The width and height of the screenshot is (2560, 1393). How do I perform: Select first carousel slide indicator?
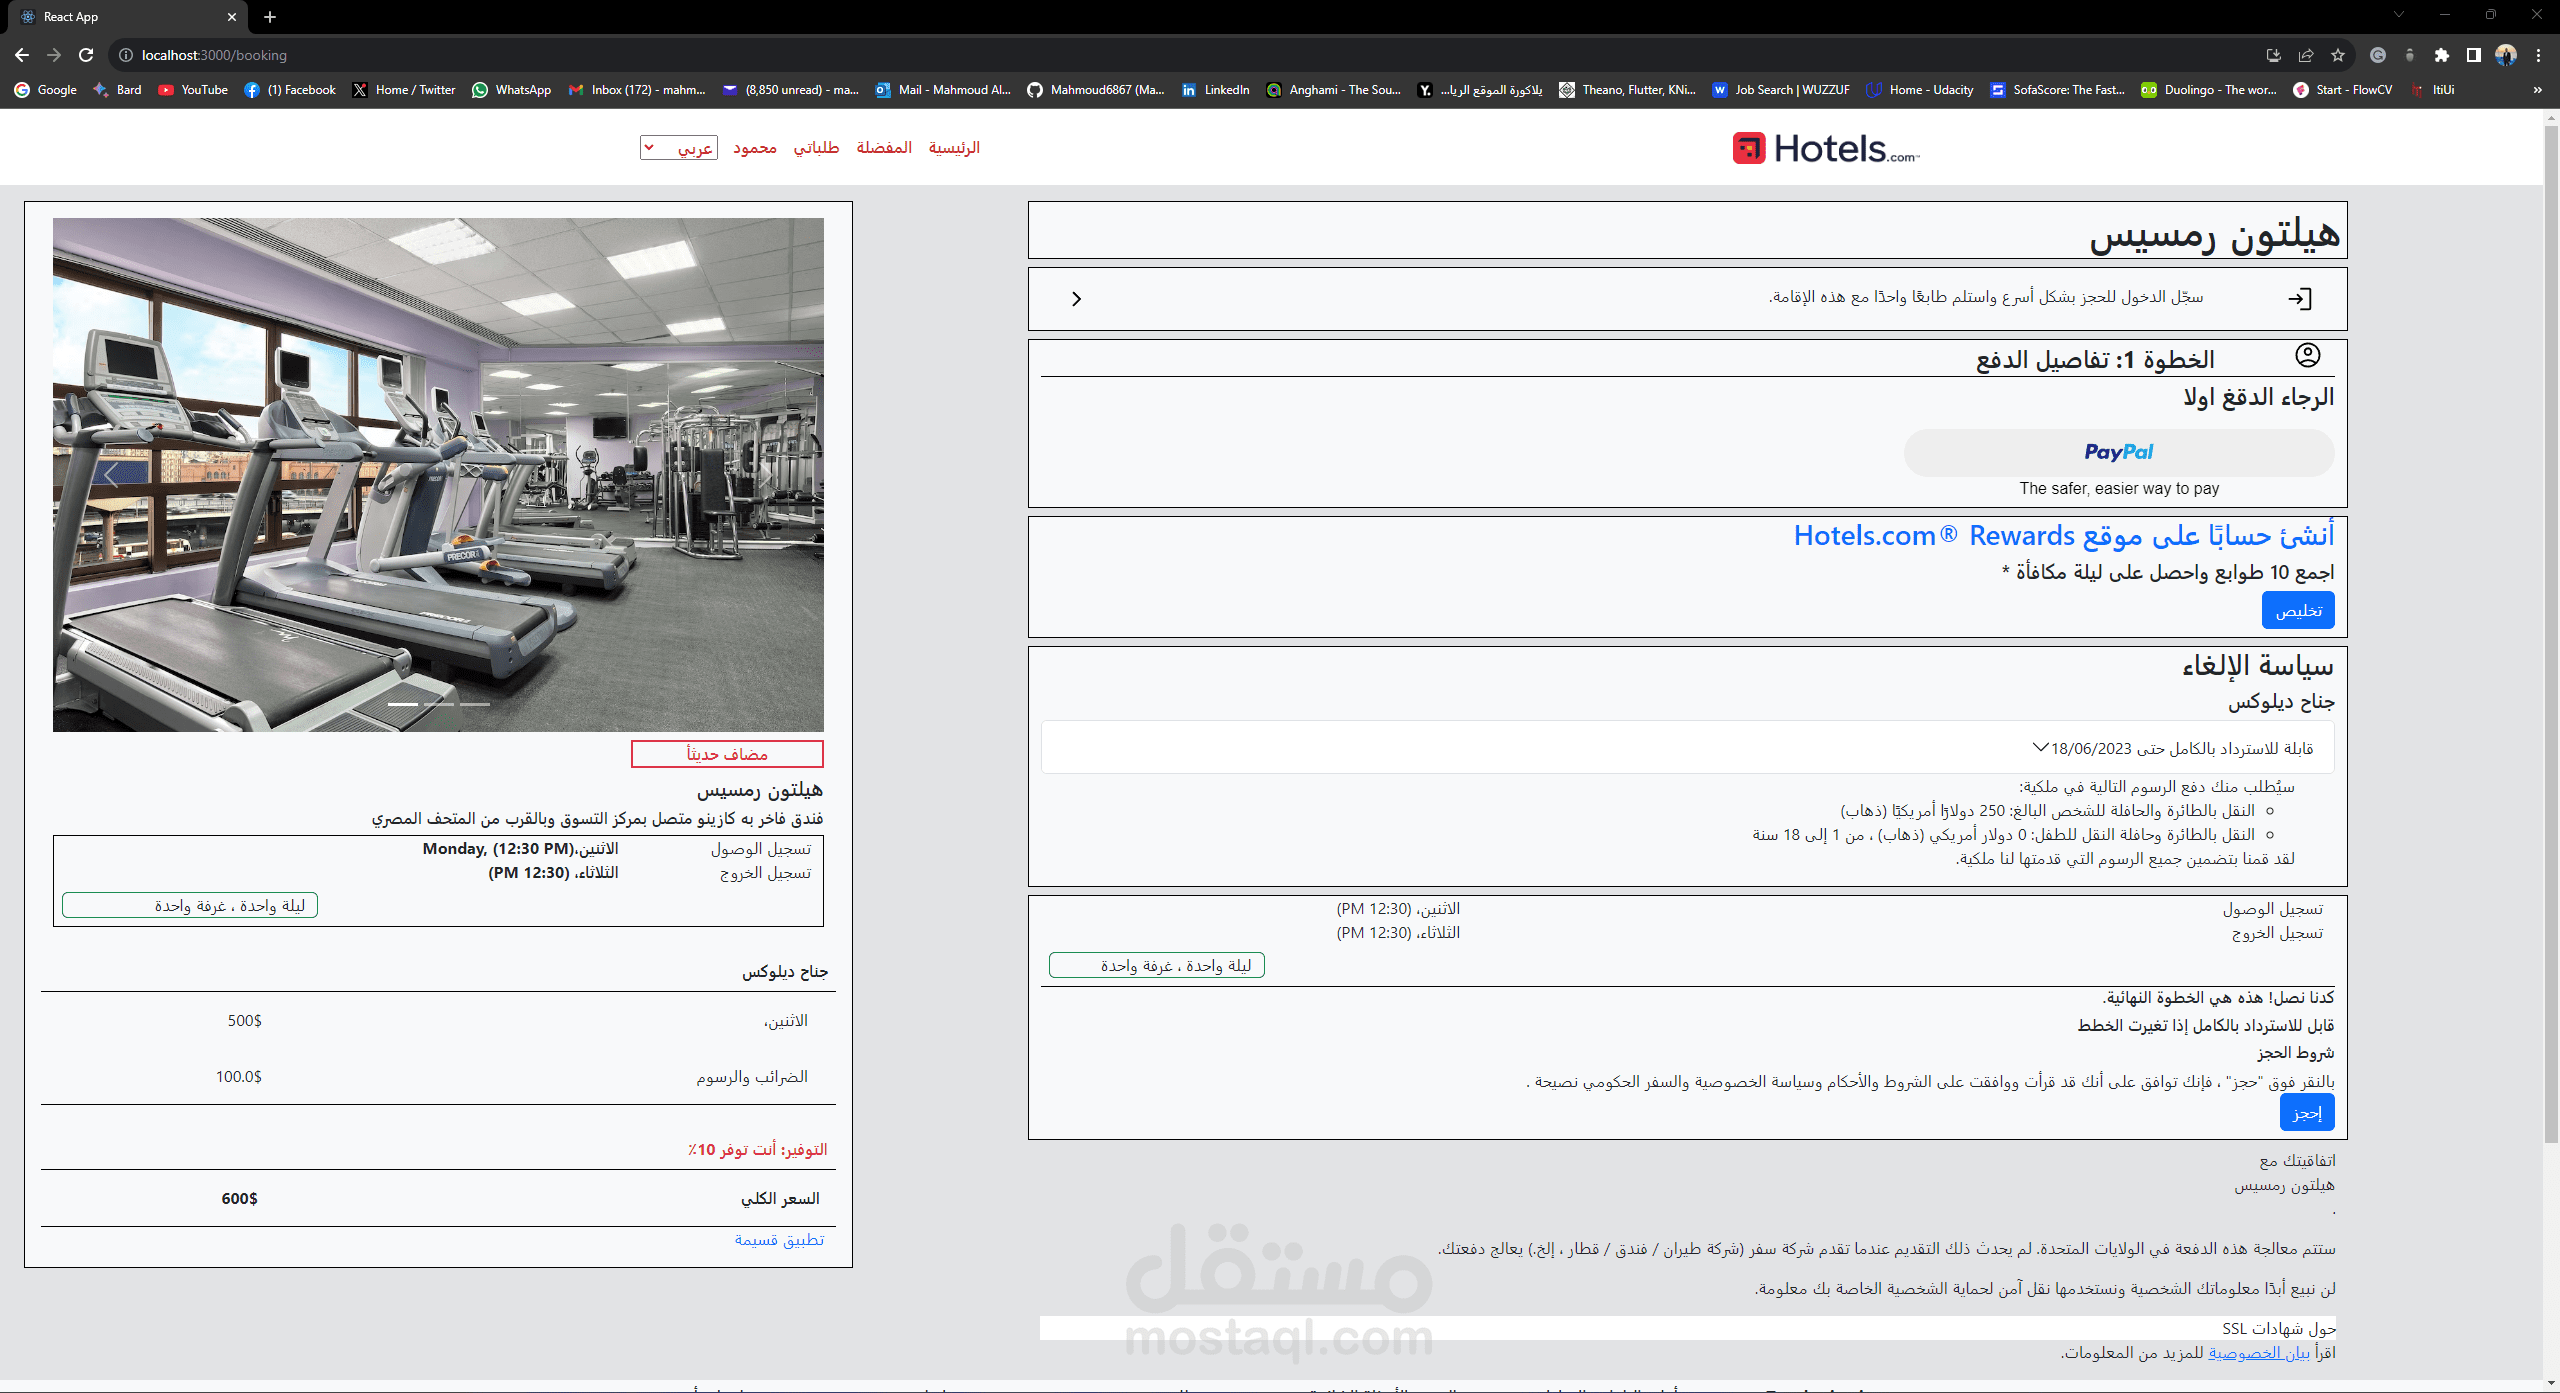click(x=403, y=704)
